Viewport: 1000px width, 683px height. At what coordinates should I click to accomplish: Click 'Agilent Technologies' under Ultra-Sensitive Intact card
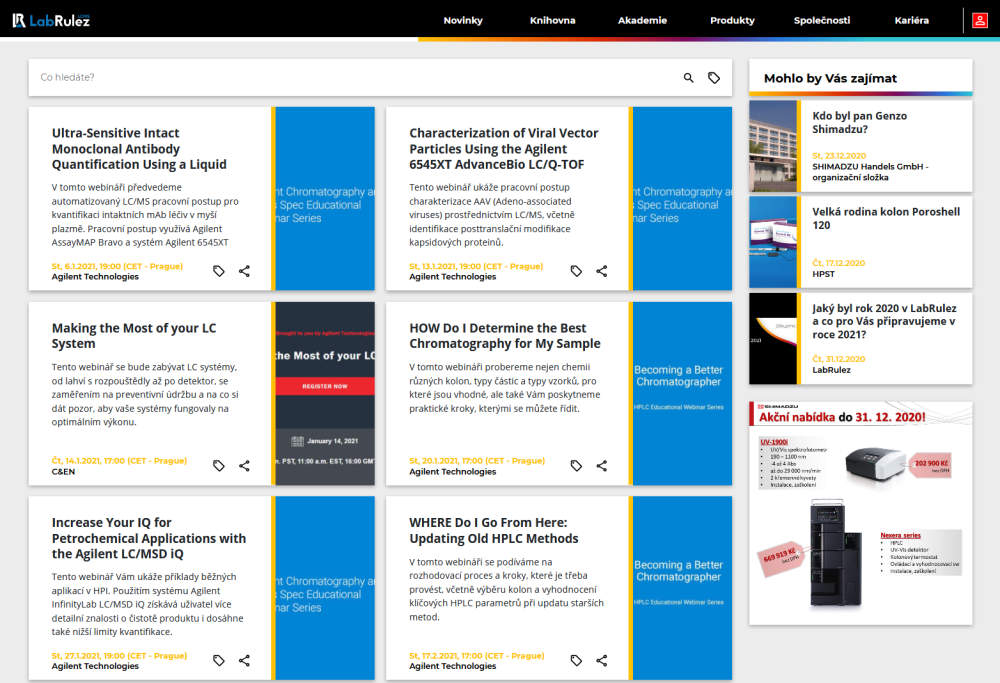(95, 277)
